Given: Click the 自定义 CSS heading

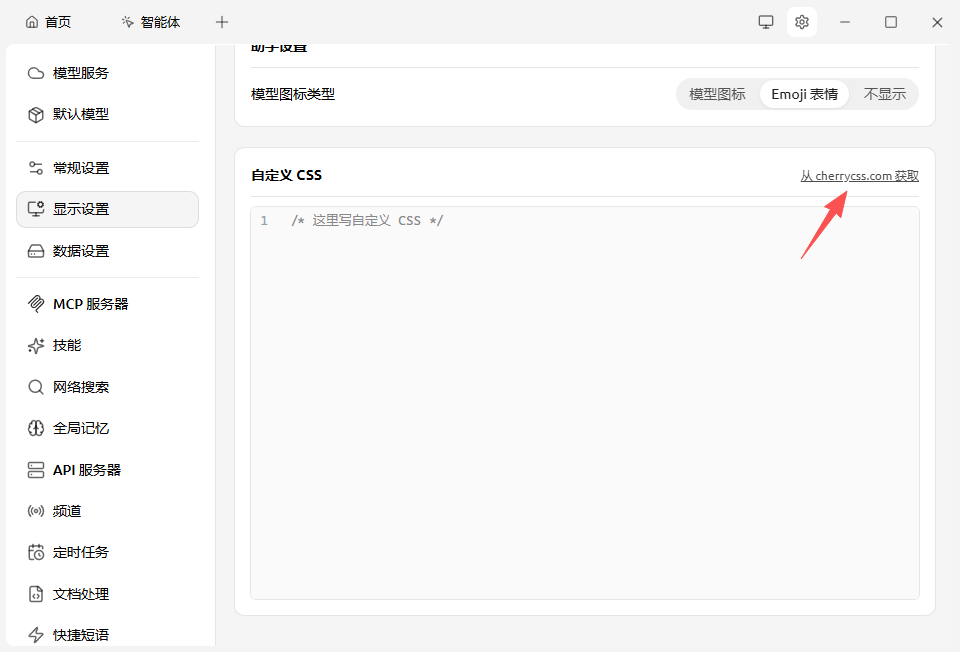Looking at the screenshot, I should [x=286, y=175].
